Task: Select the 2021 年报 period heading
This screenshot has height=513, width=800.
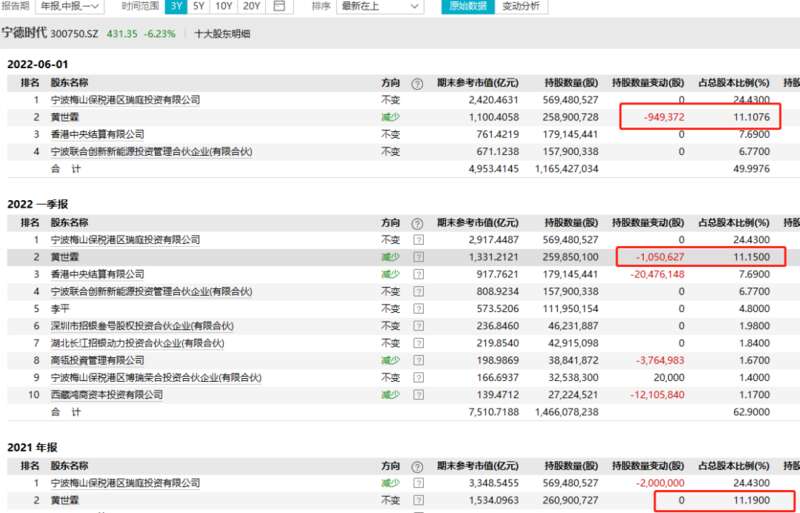Action: (x=32, y=448)
